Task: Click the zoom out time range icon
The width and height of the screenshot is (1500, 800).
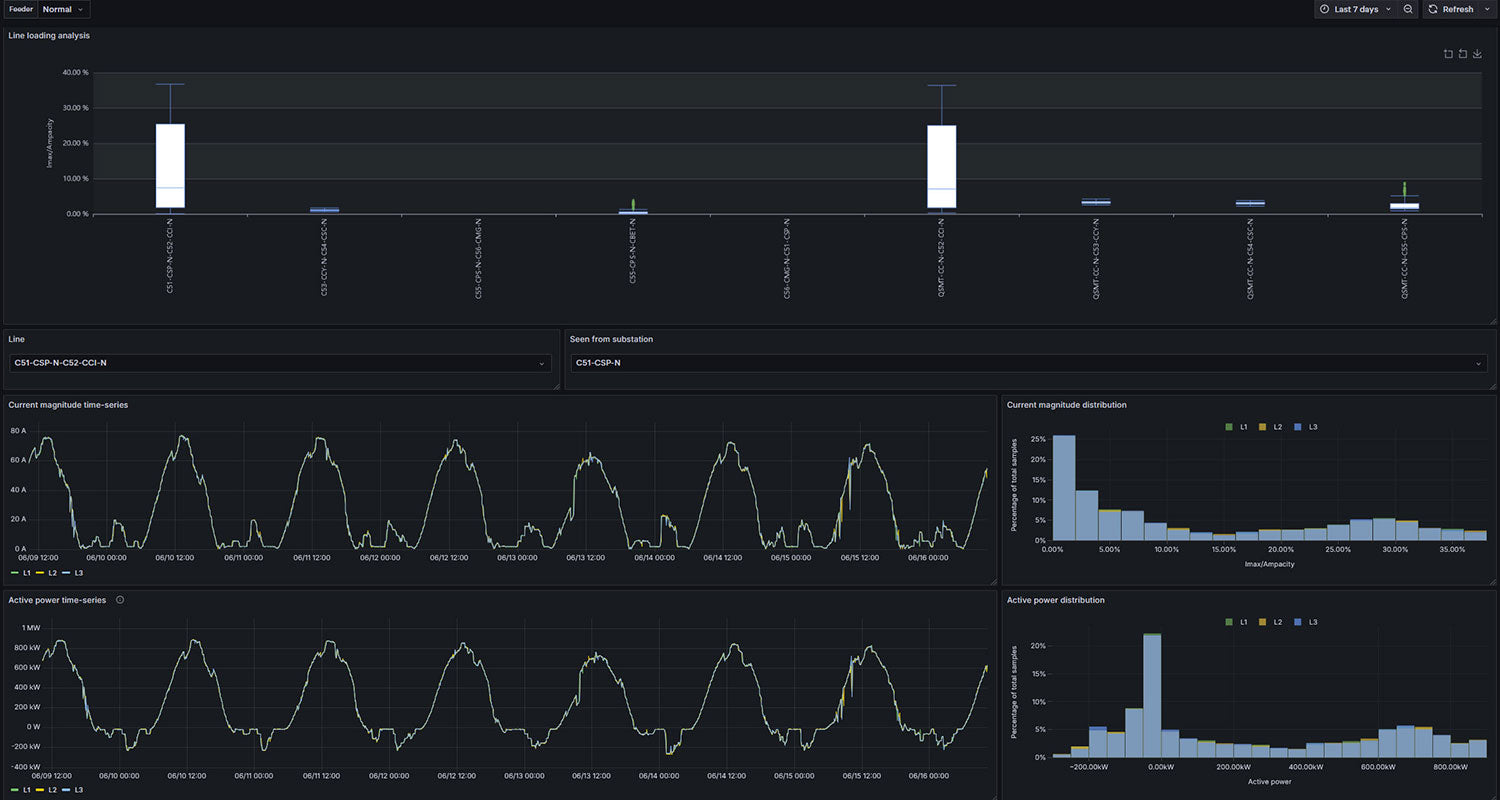Action: [1408, 9]
